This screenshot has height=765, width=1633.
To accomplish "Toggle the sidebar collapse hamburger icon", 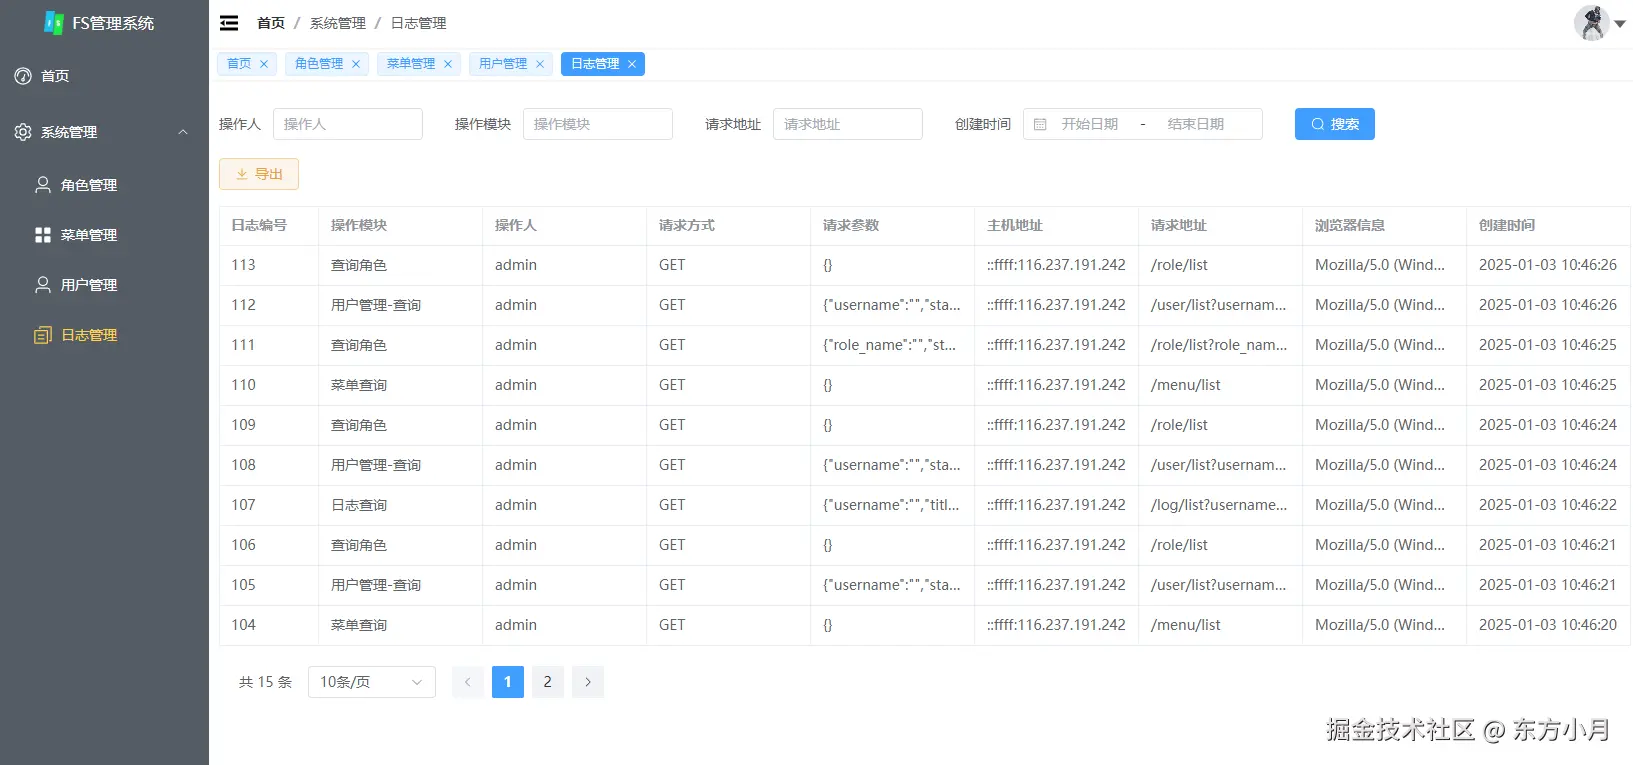I will click(x=229, y=23).
